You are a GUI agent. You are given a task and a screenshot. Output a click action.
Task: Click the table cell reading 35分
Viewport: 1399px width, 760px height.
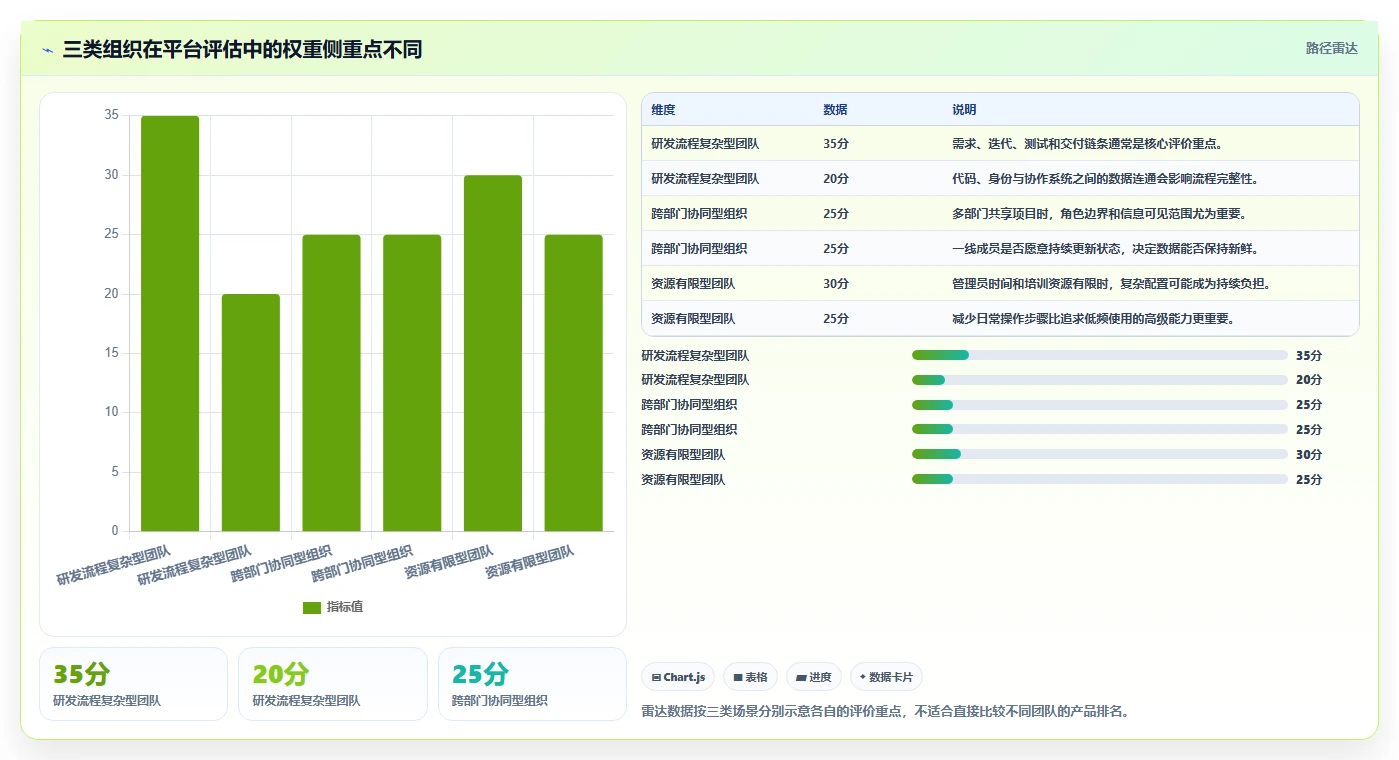(x=836, y=144)
